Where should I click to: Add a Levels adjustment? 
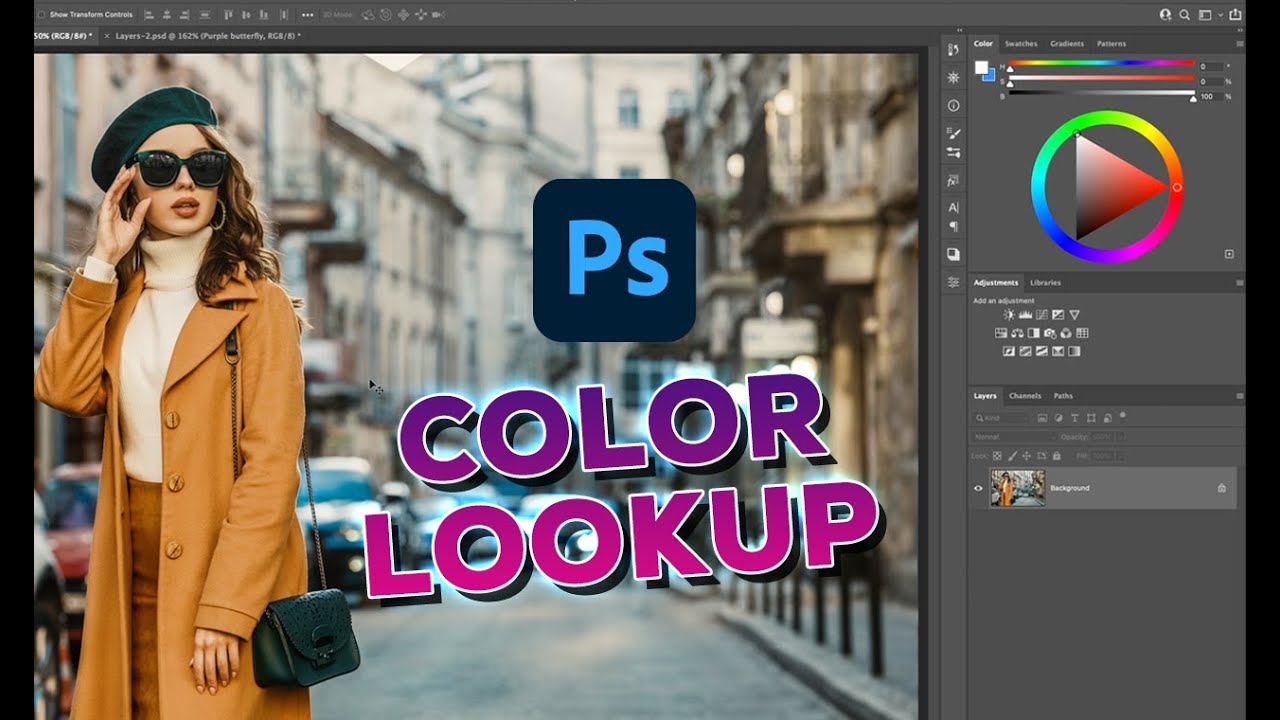click(x=1025, y=315)
